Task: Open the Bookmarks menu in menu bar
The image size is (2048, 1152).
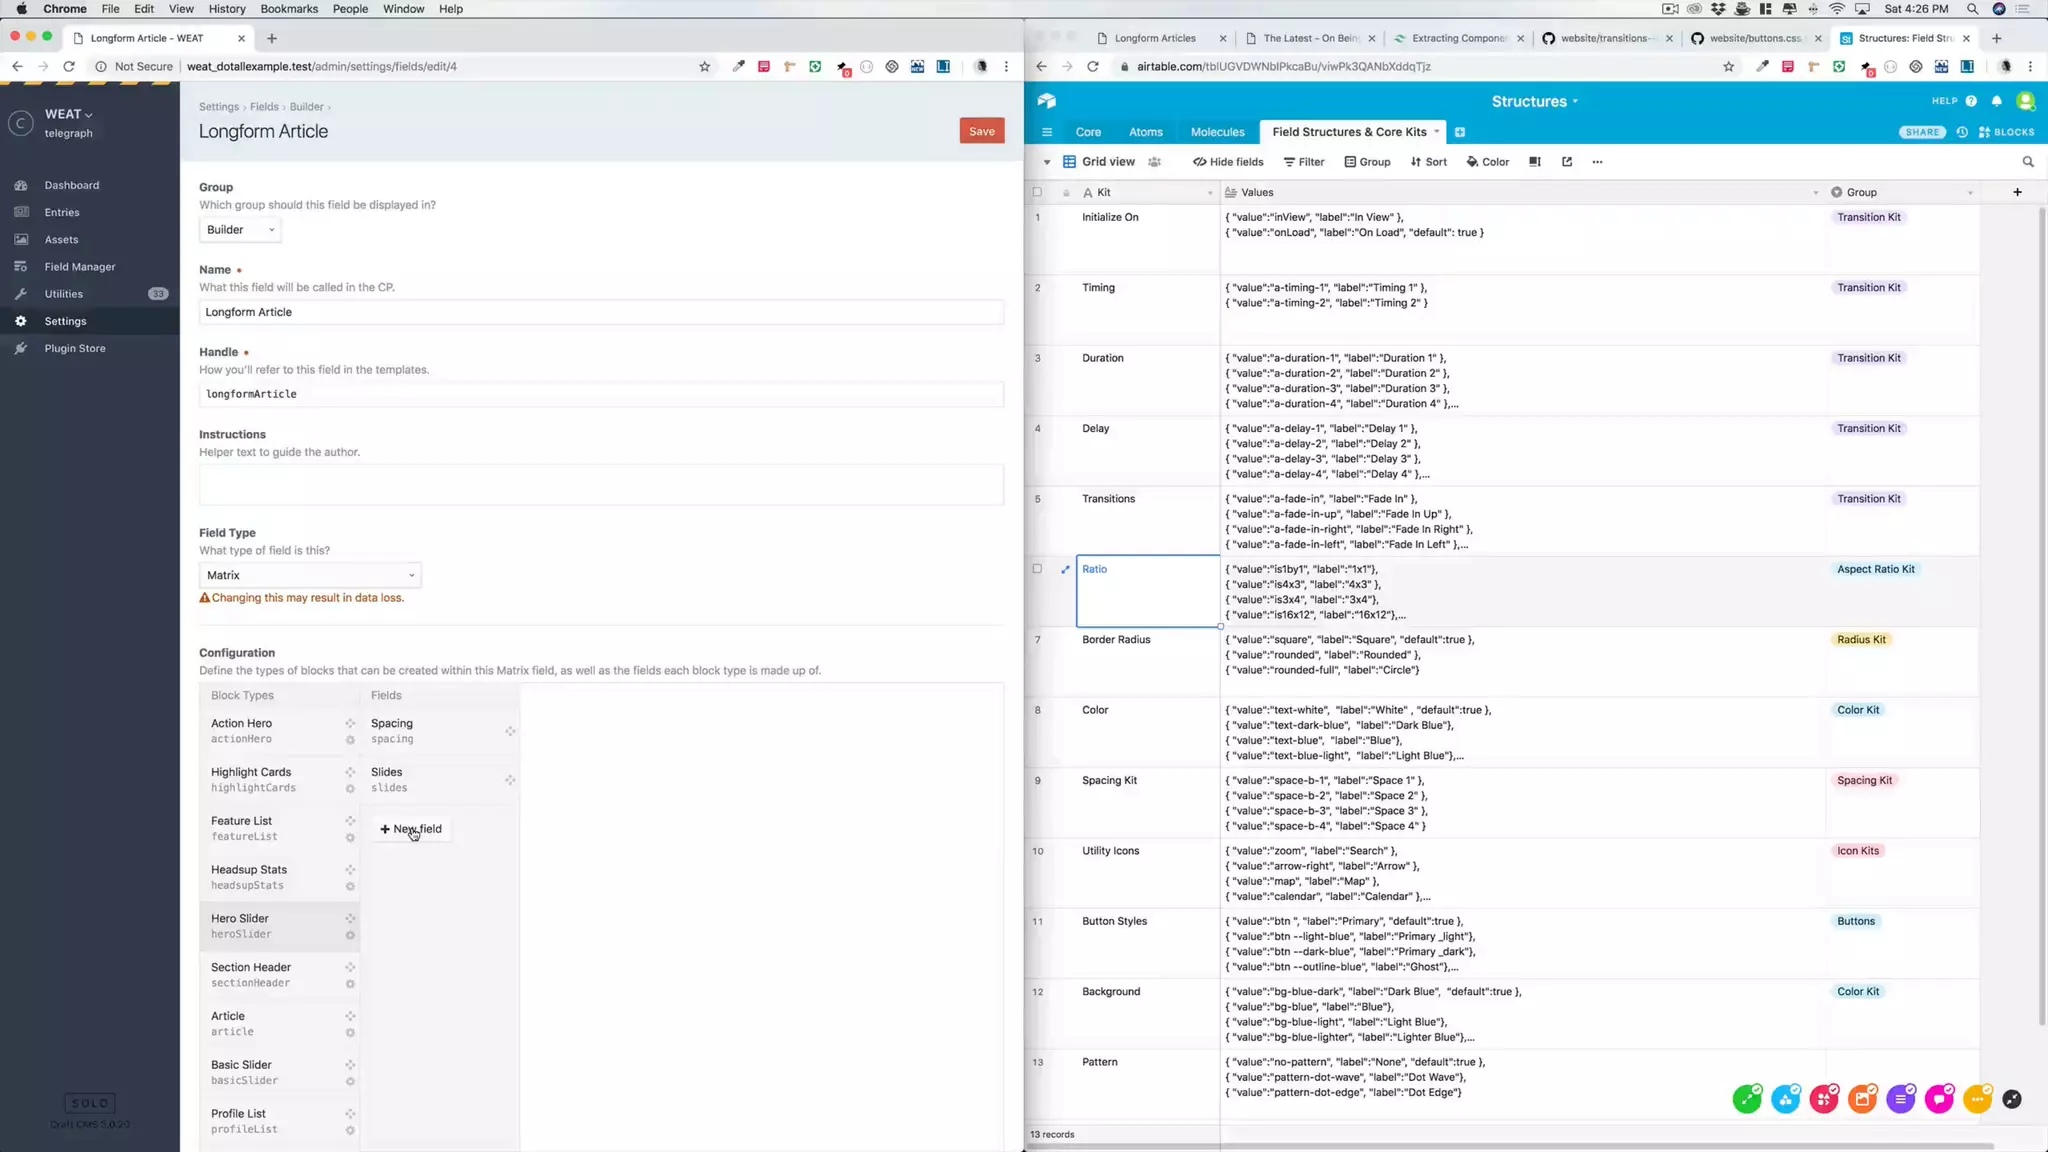Action: pyautogui.click(x=289, y=9)
